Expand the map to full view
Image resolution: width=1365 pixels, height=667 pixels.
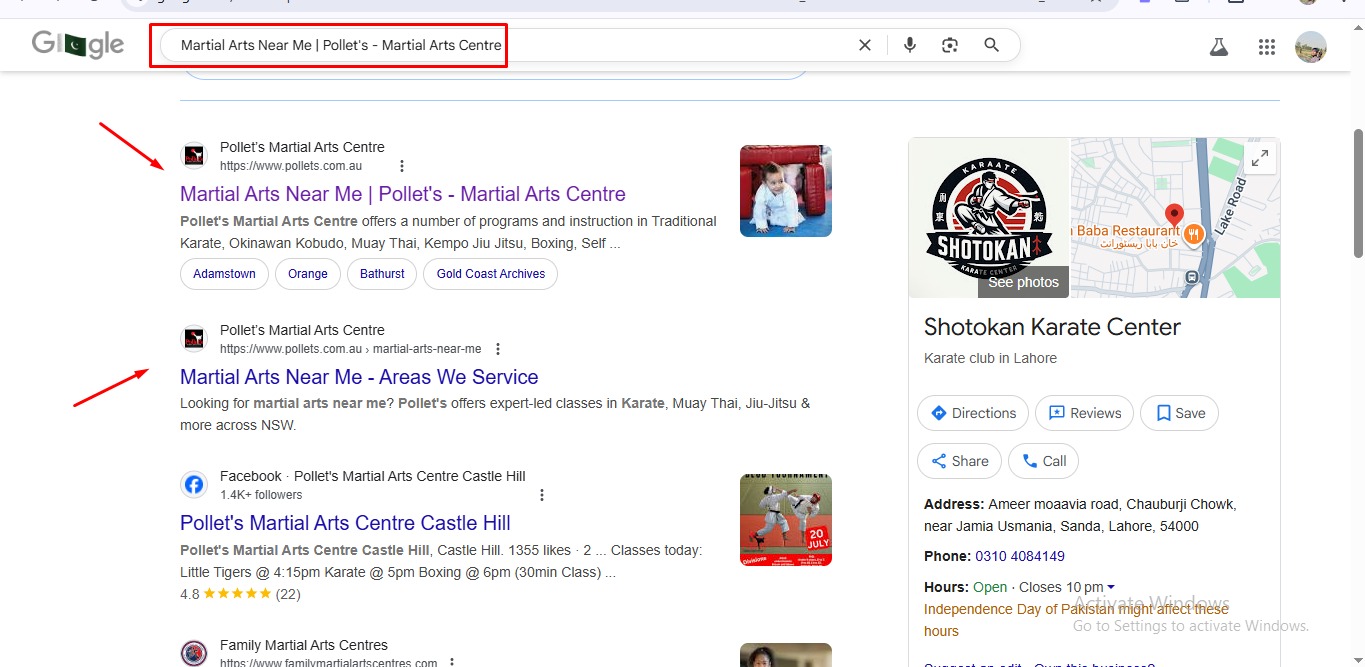[1259, 158]
